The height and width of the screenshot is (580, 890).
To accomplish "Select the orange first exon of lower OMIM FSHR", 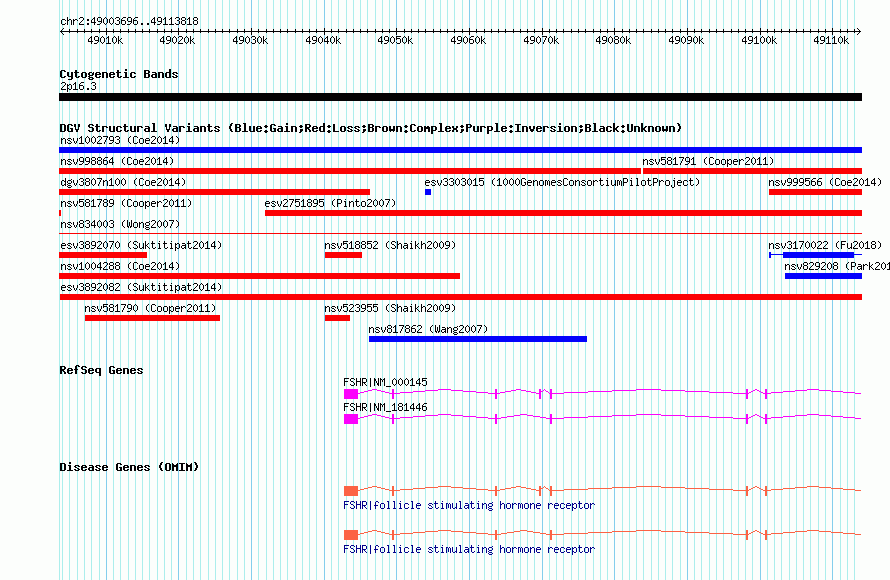I will pyautogui.click(x=351, y=535).
